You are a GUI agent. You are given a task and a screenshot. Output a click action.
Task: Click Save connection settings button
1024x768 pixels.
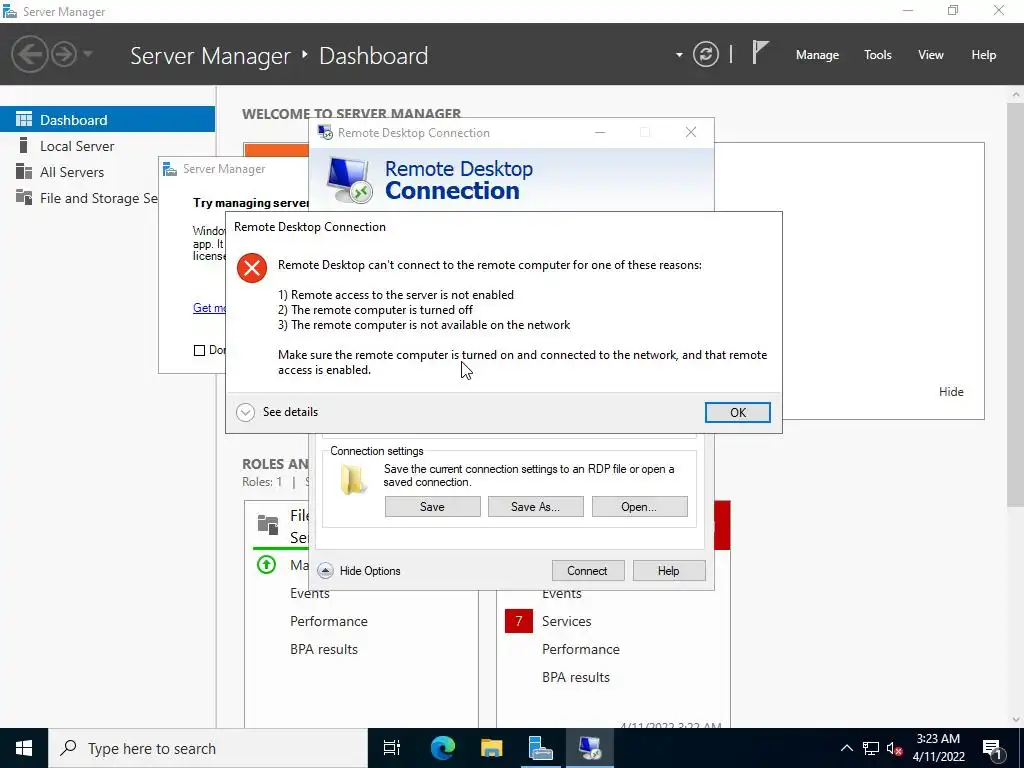[432, 506]
